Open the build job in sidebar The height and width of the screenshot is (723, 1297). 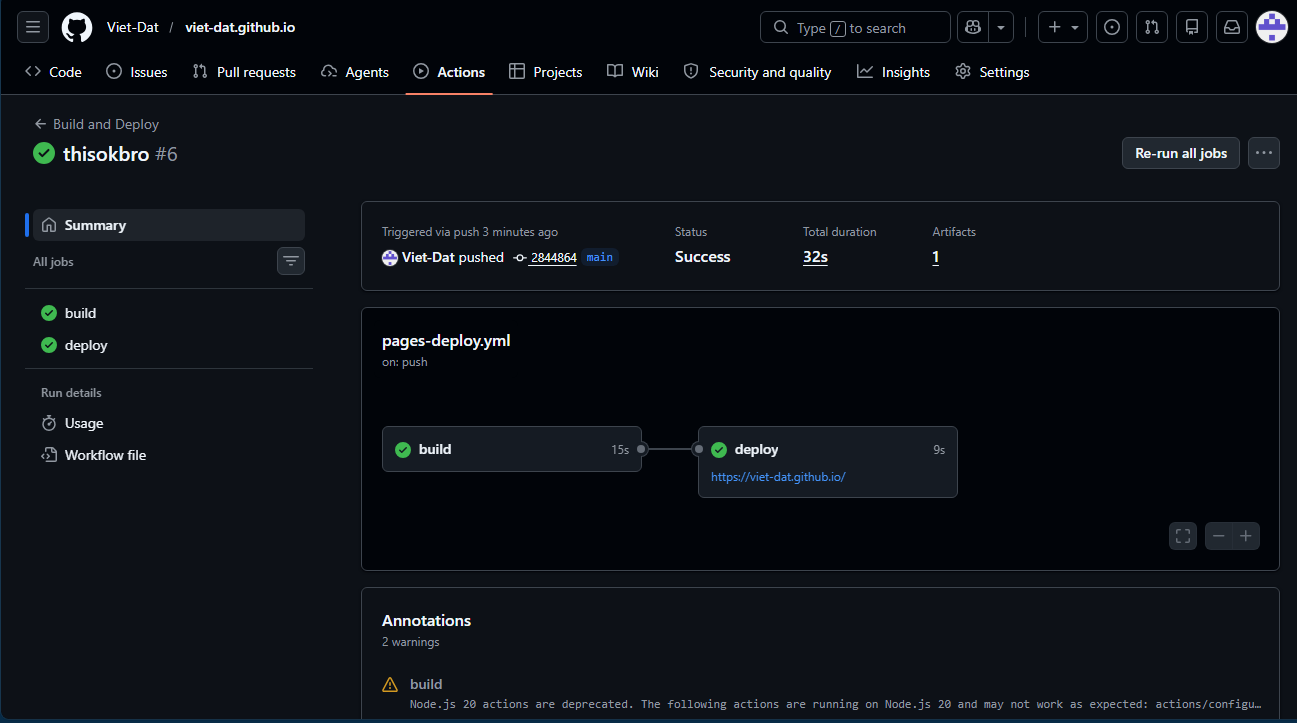169,313
